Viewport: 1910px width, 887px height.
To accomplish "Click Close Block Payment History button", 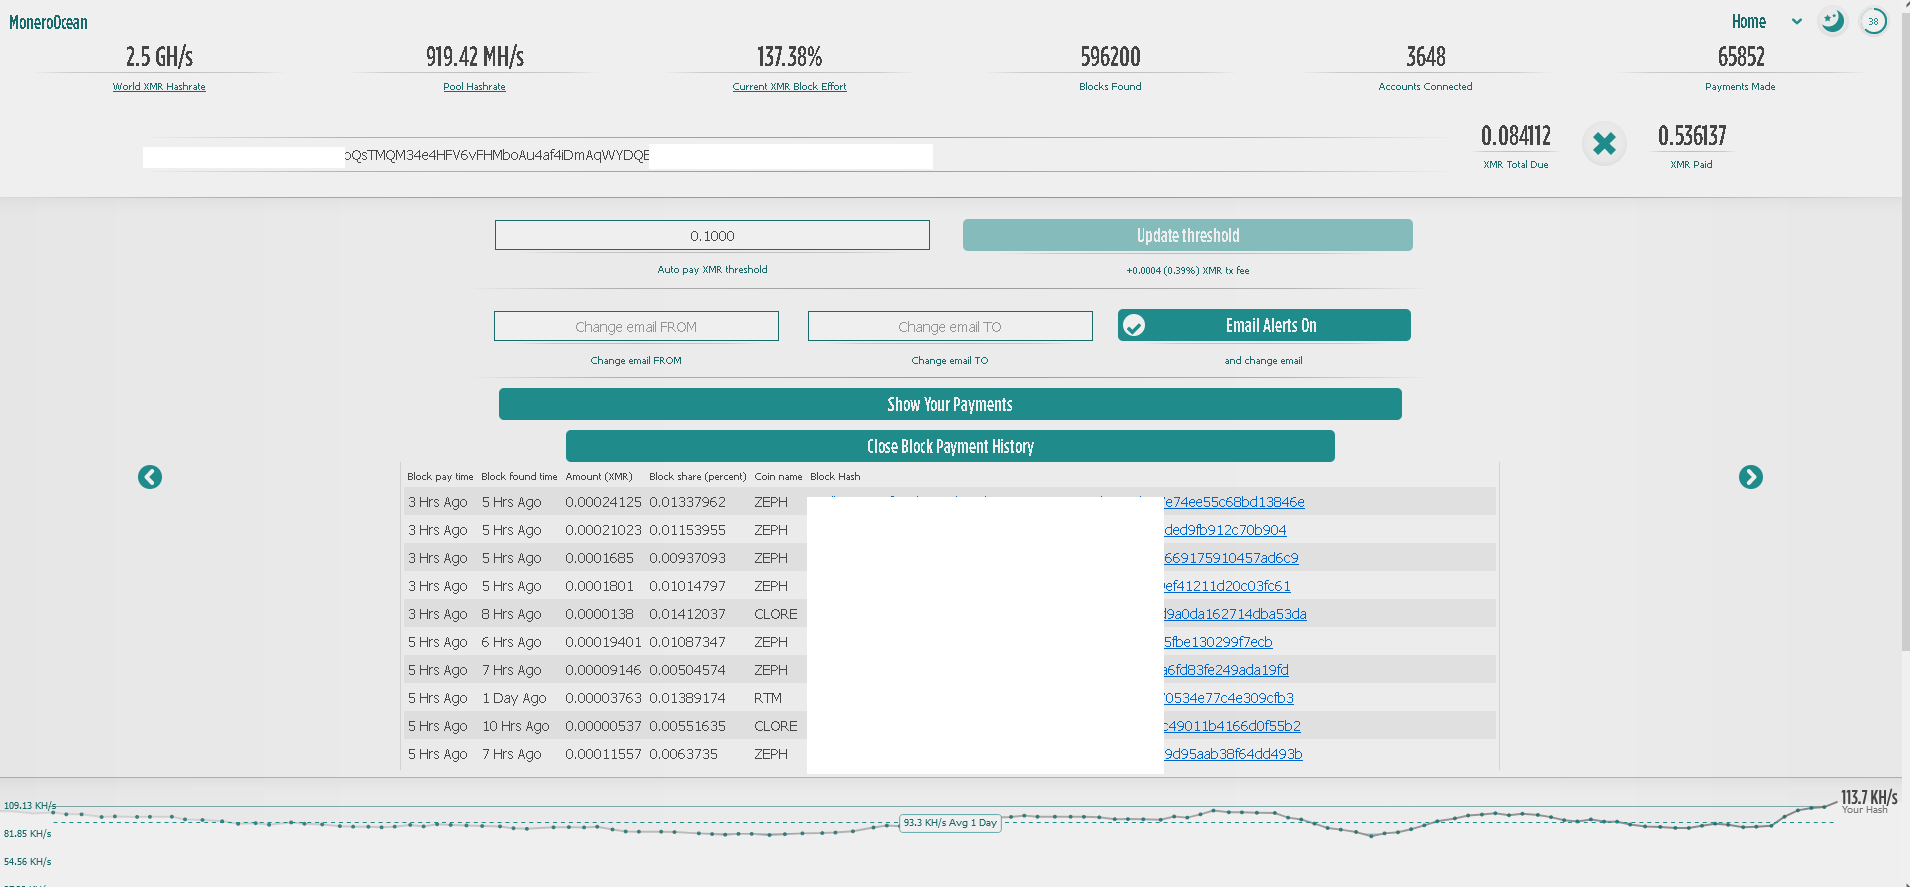I will [x=950, y=446].
